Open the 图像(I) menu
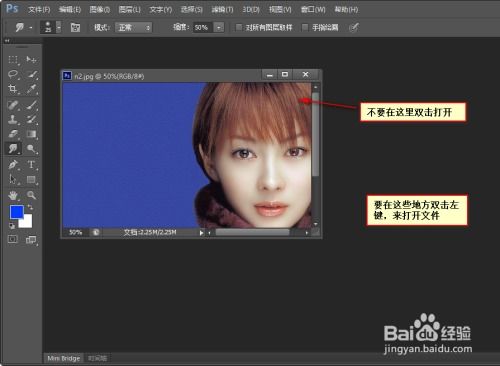 100,9
